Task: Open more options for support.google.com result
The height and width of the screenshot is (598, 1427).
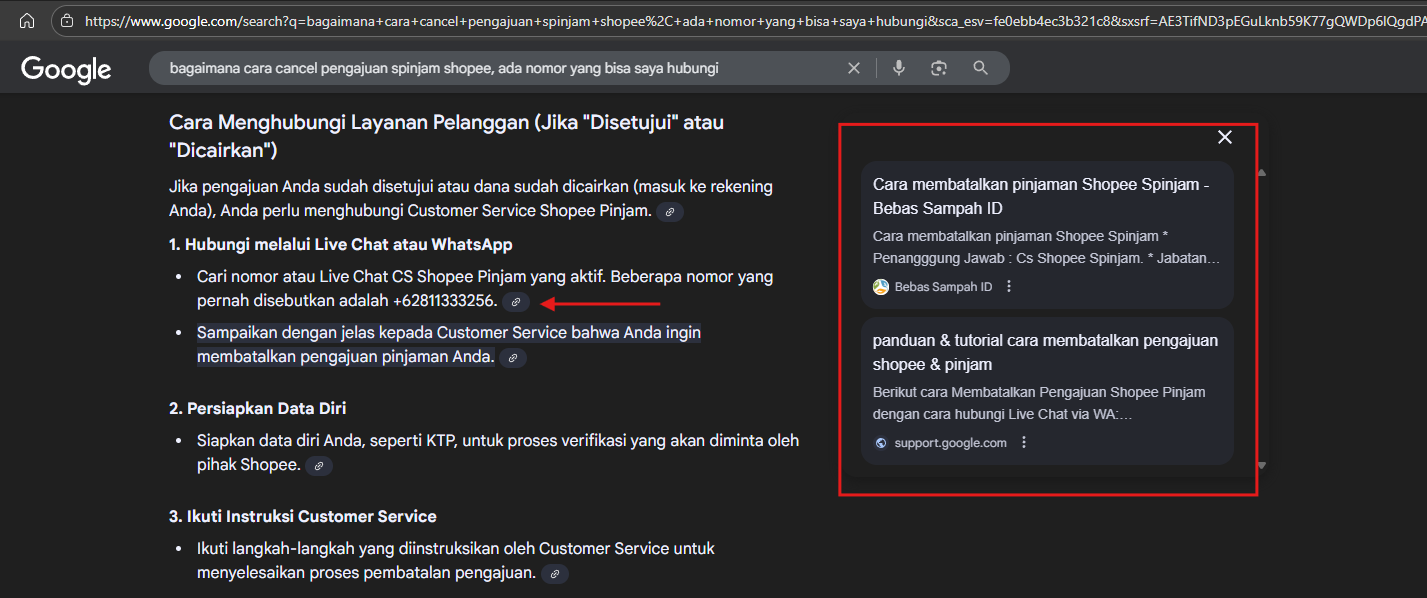Action: coord(1023,443)
